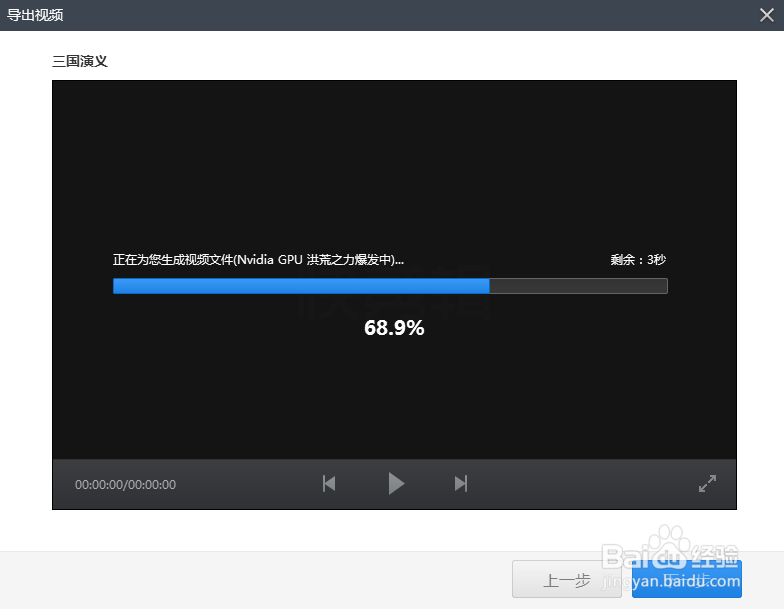
Task: Select the 68.9% progress text
Action: 394,328
